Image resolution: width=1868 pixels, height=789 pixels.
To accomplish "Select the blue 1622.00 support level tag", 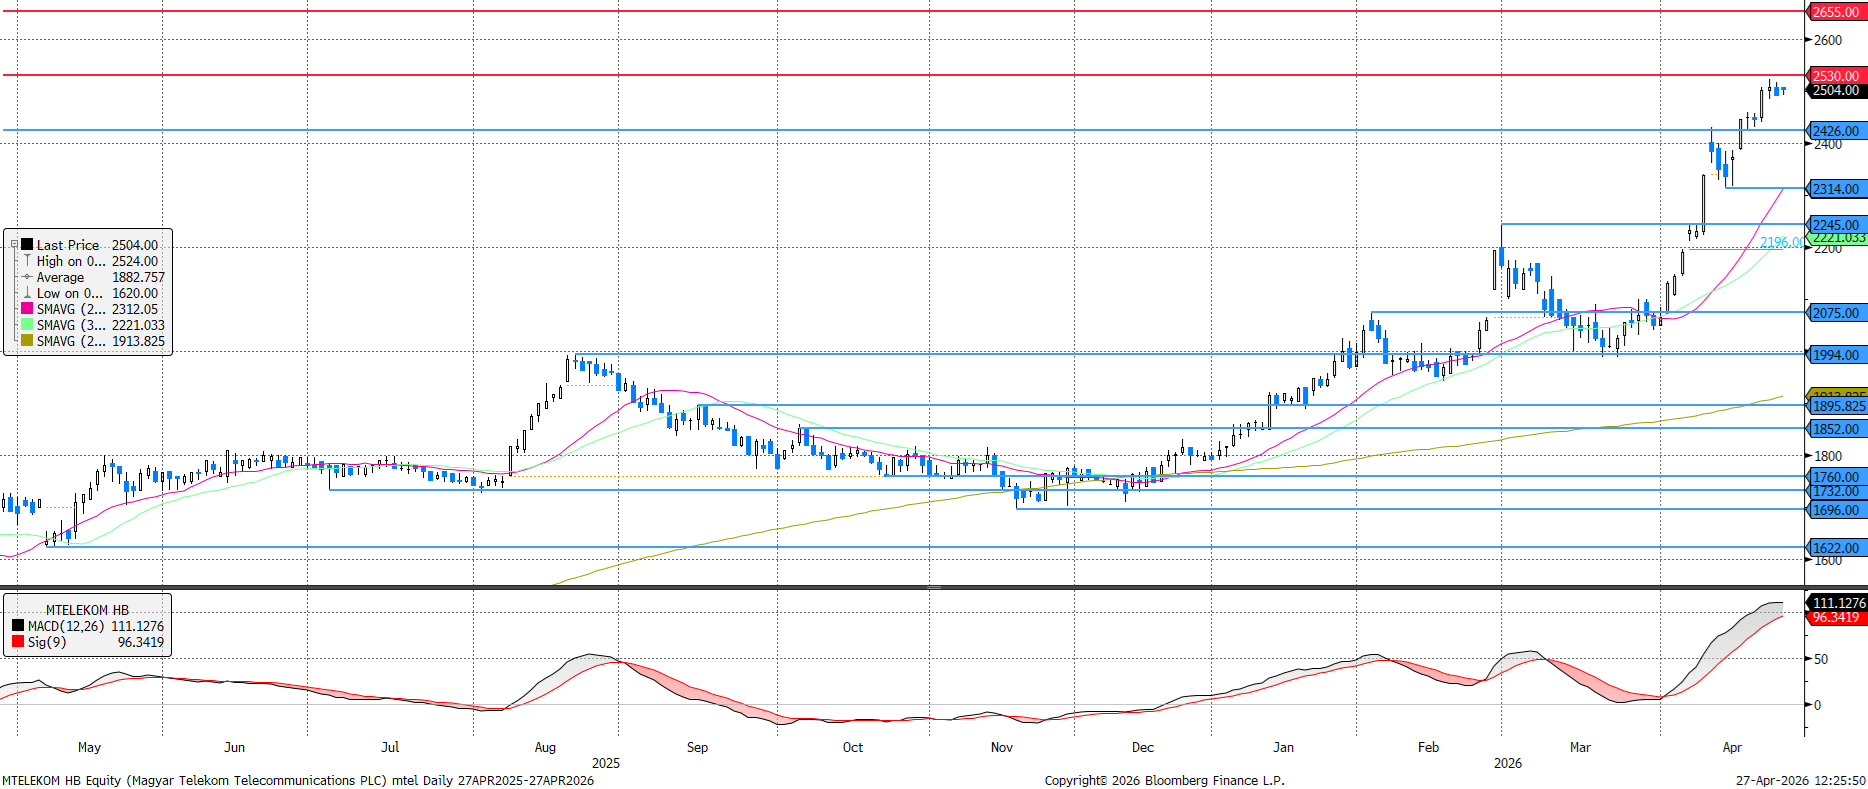I will click(1836, 548).
